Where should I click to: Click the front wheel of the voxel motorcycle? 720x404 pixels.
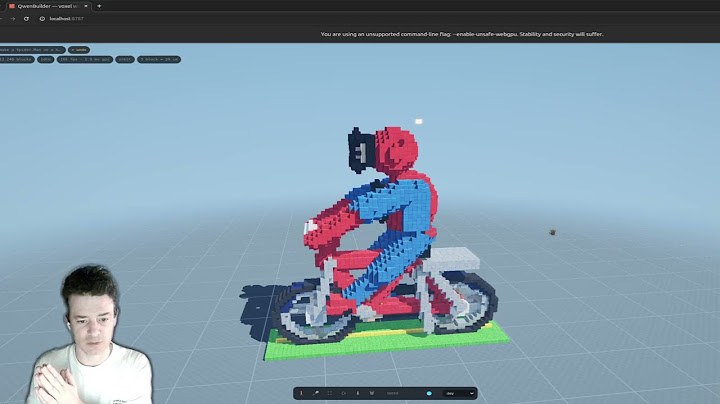tap(314, 312)
